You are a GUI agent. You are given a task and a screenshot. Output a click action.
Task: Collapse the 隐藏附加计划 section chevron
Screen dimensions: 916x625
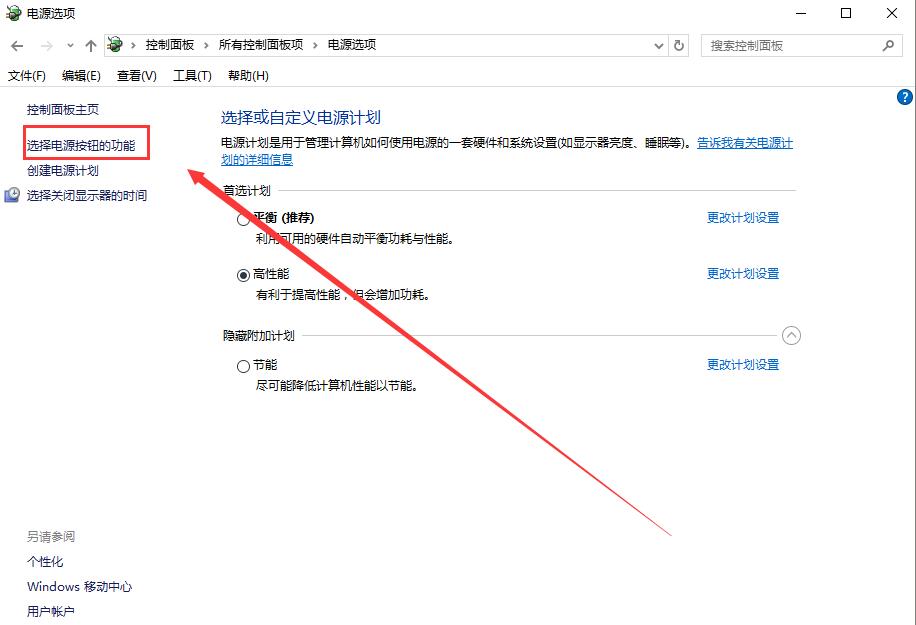click(x=792, y=335)
